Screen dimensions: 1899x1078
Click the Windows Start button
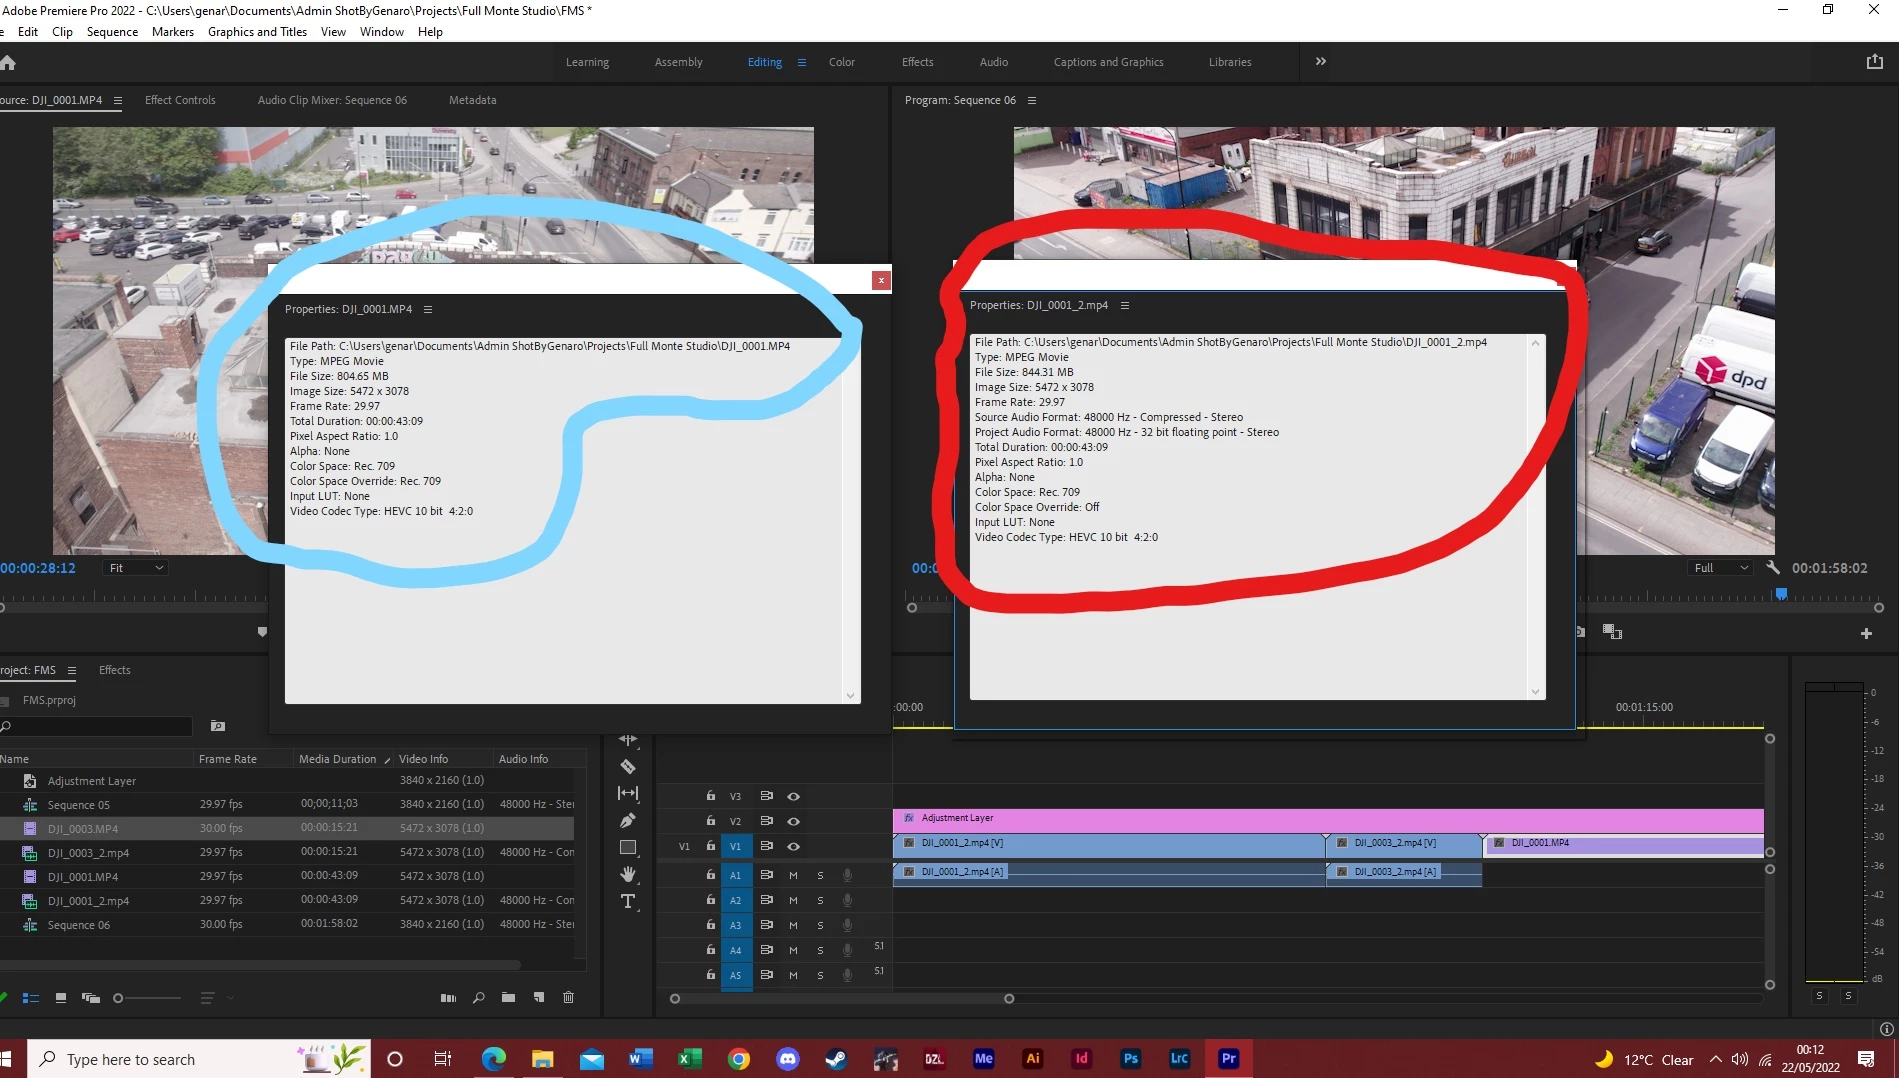pos(8,1058)
